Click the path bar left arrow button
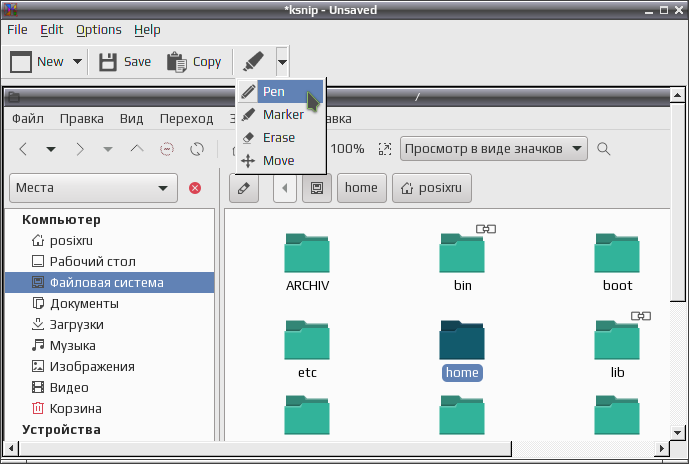 coord(285,188)
